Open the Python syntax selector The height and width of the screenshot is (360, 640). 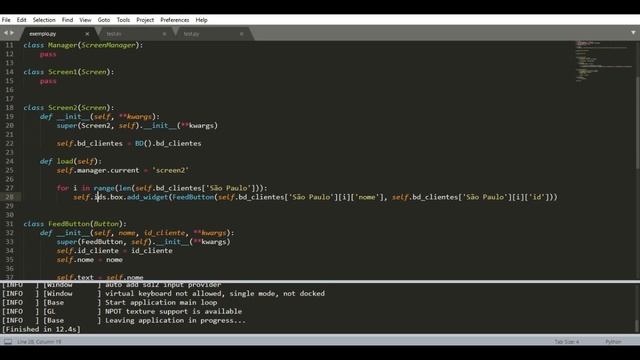pyautogui.click(x=613, y=342)
